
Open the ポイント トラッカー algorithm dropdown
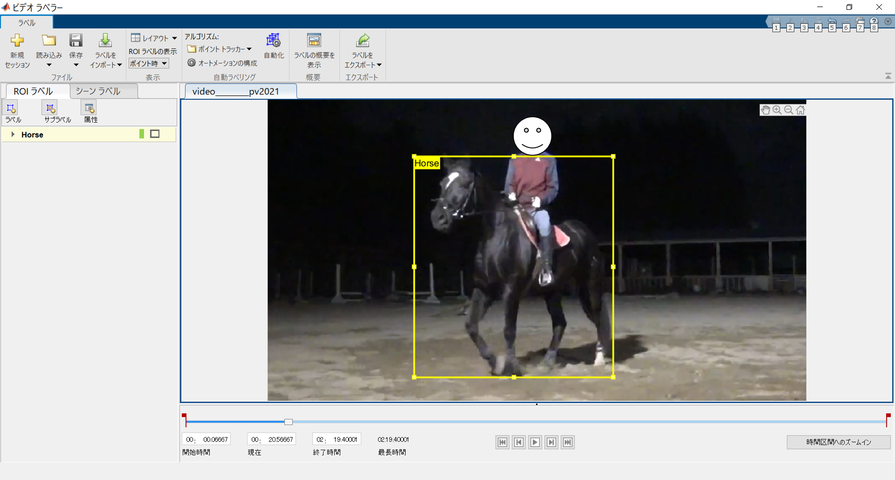coord(220,49)
